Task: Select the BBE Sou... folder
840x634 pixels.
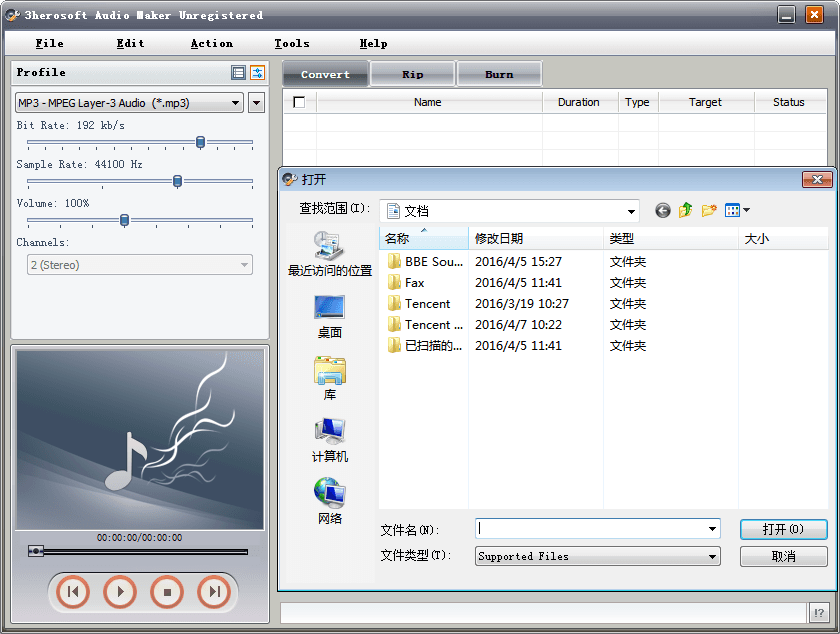Action: 425,262
